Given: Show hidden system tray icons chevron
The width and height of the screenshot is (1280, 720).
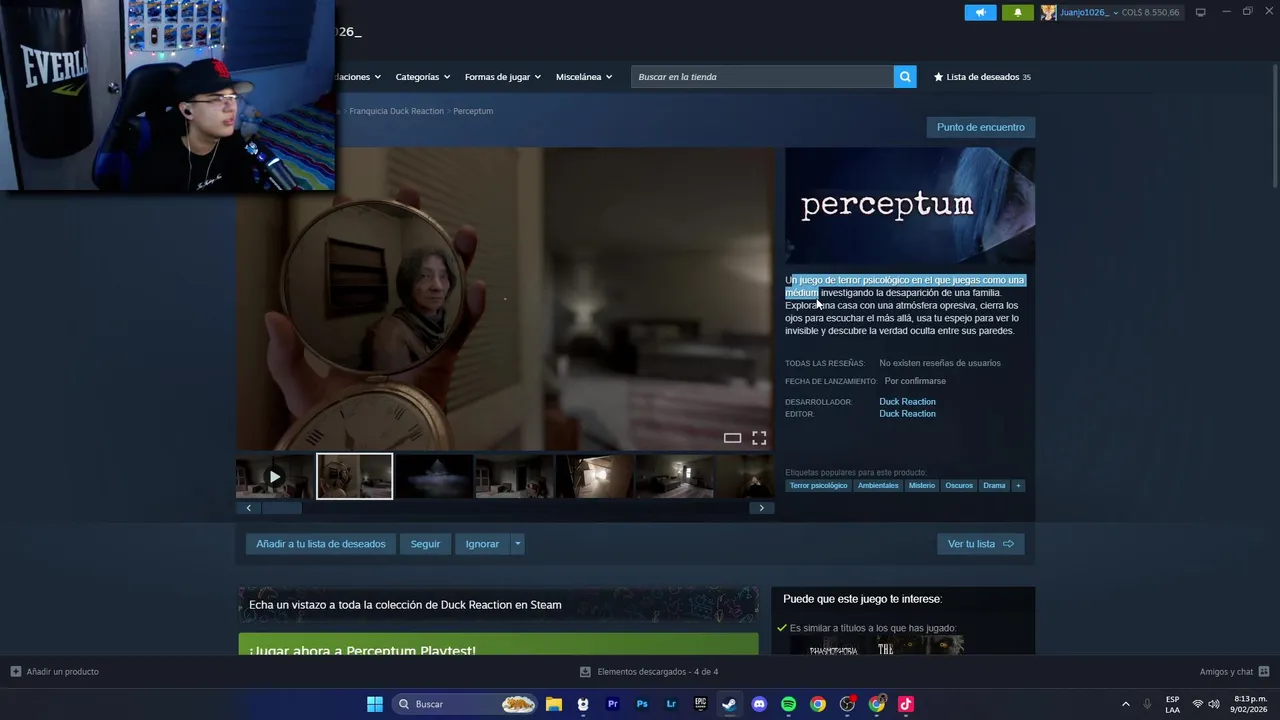Looking at the screenshot, I should coord(1125,704).
